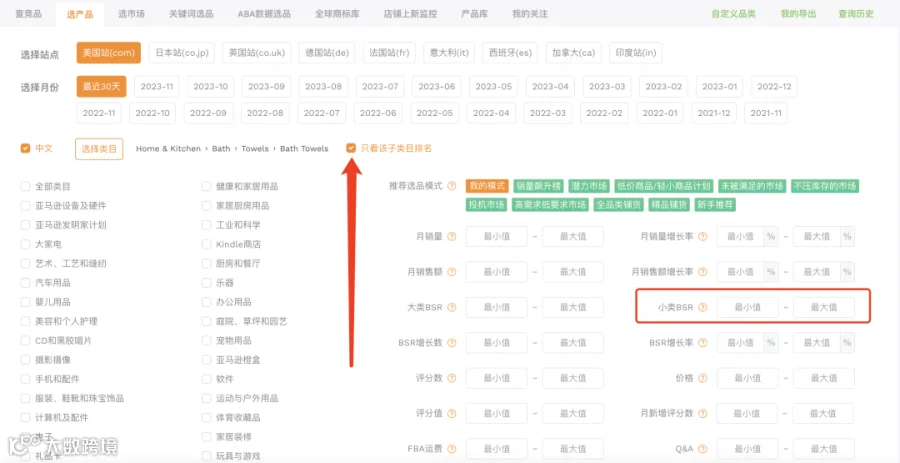Click the 评分数 help icon

click(452, 378)
